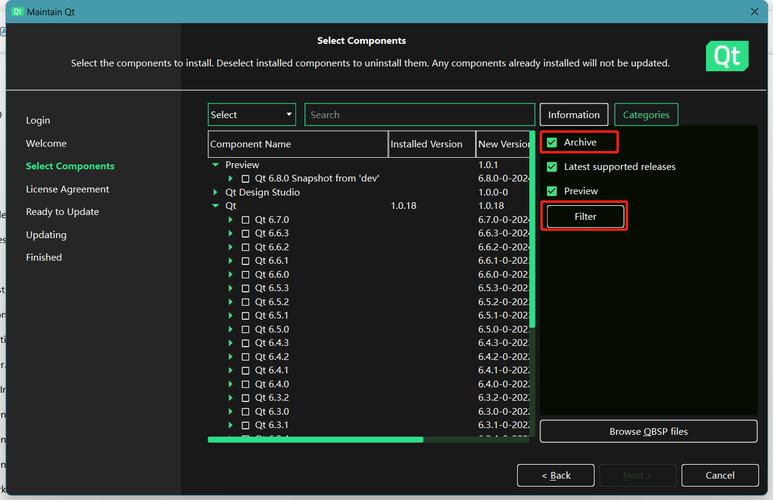Switch to the Categories tab

(x=646, y=114)
